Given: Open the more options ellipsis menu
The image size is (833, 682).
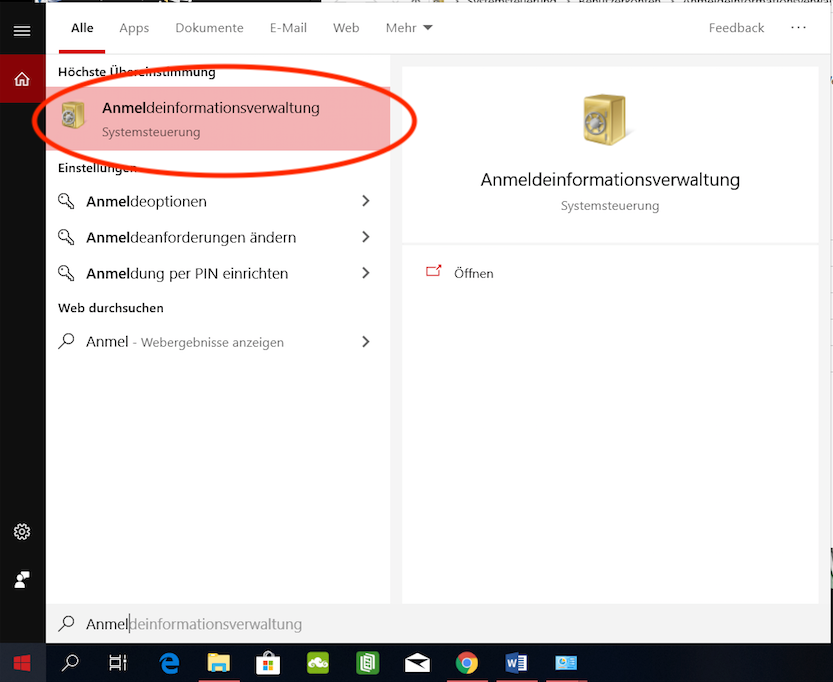Looking at the screenshot, I should click(798, 27).
